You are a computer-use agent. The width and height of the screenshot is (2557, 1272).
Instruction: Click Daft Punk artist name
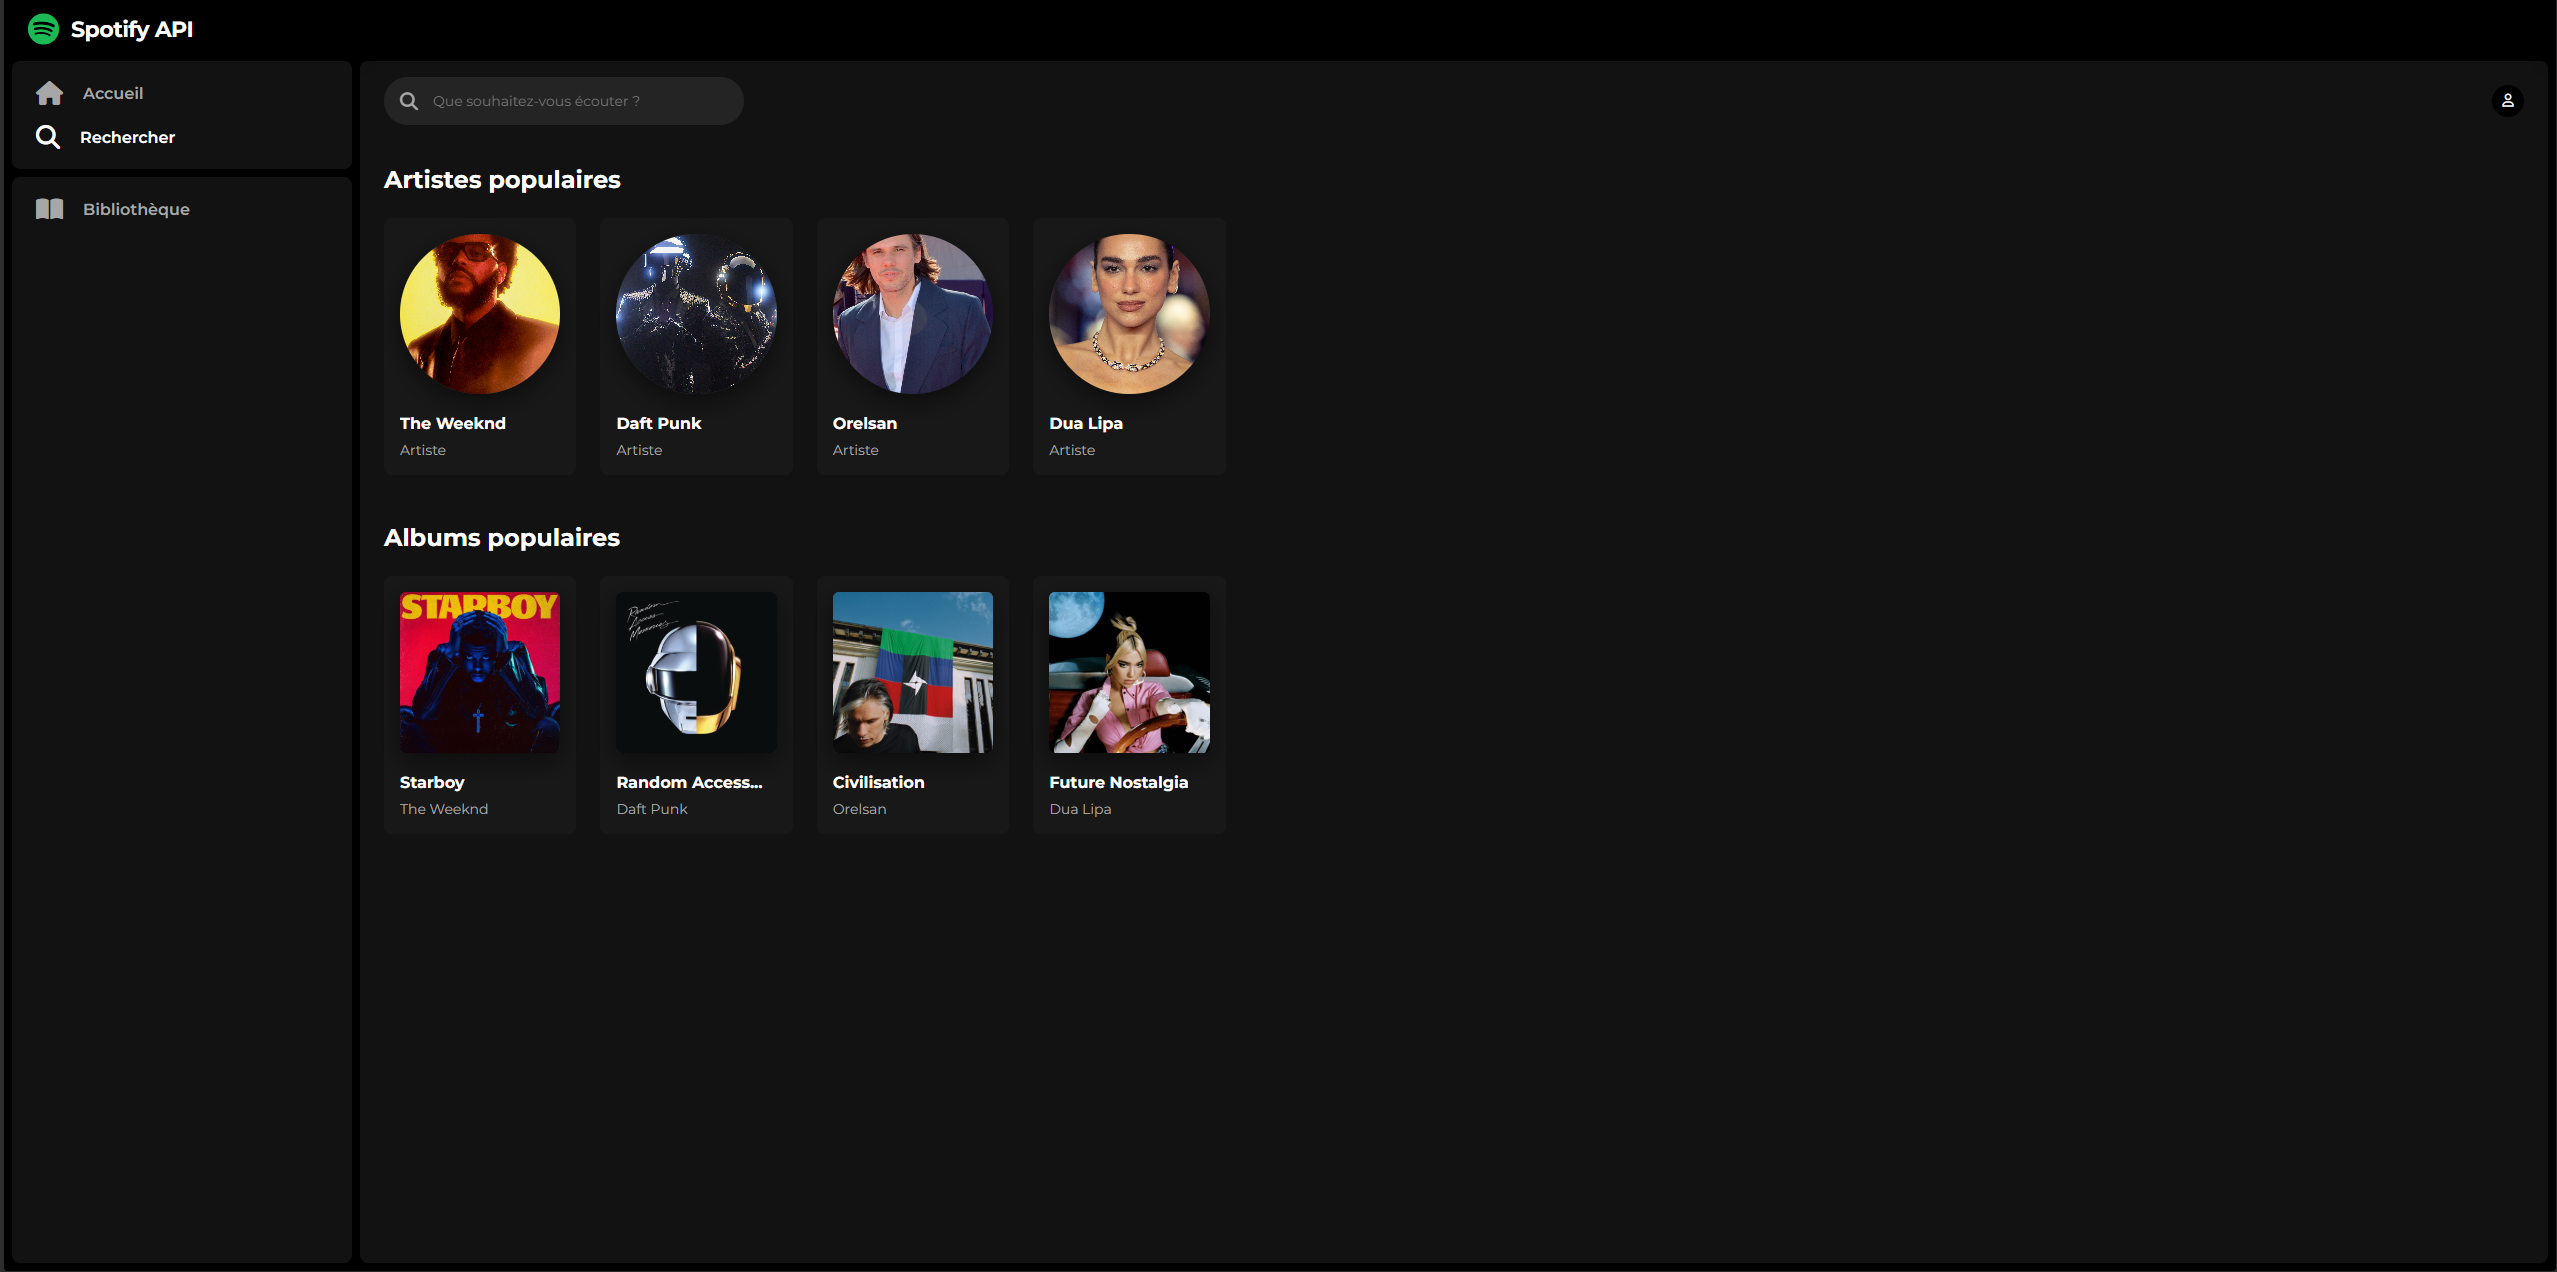coord(659,423)
